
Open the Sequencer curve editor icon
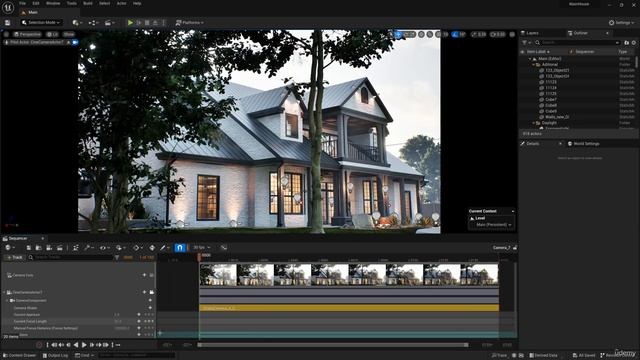point(224,248)
